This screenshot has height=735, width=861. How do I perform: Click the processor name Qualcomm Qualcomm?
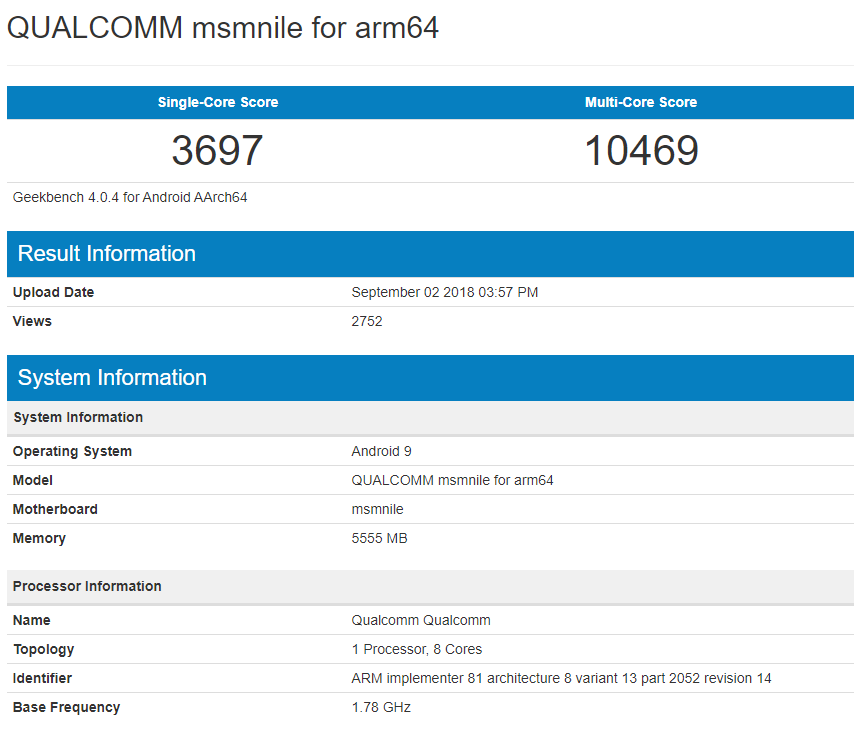pos(421,620)
